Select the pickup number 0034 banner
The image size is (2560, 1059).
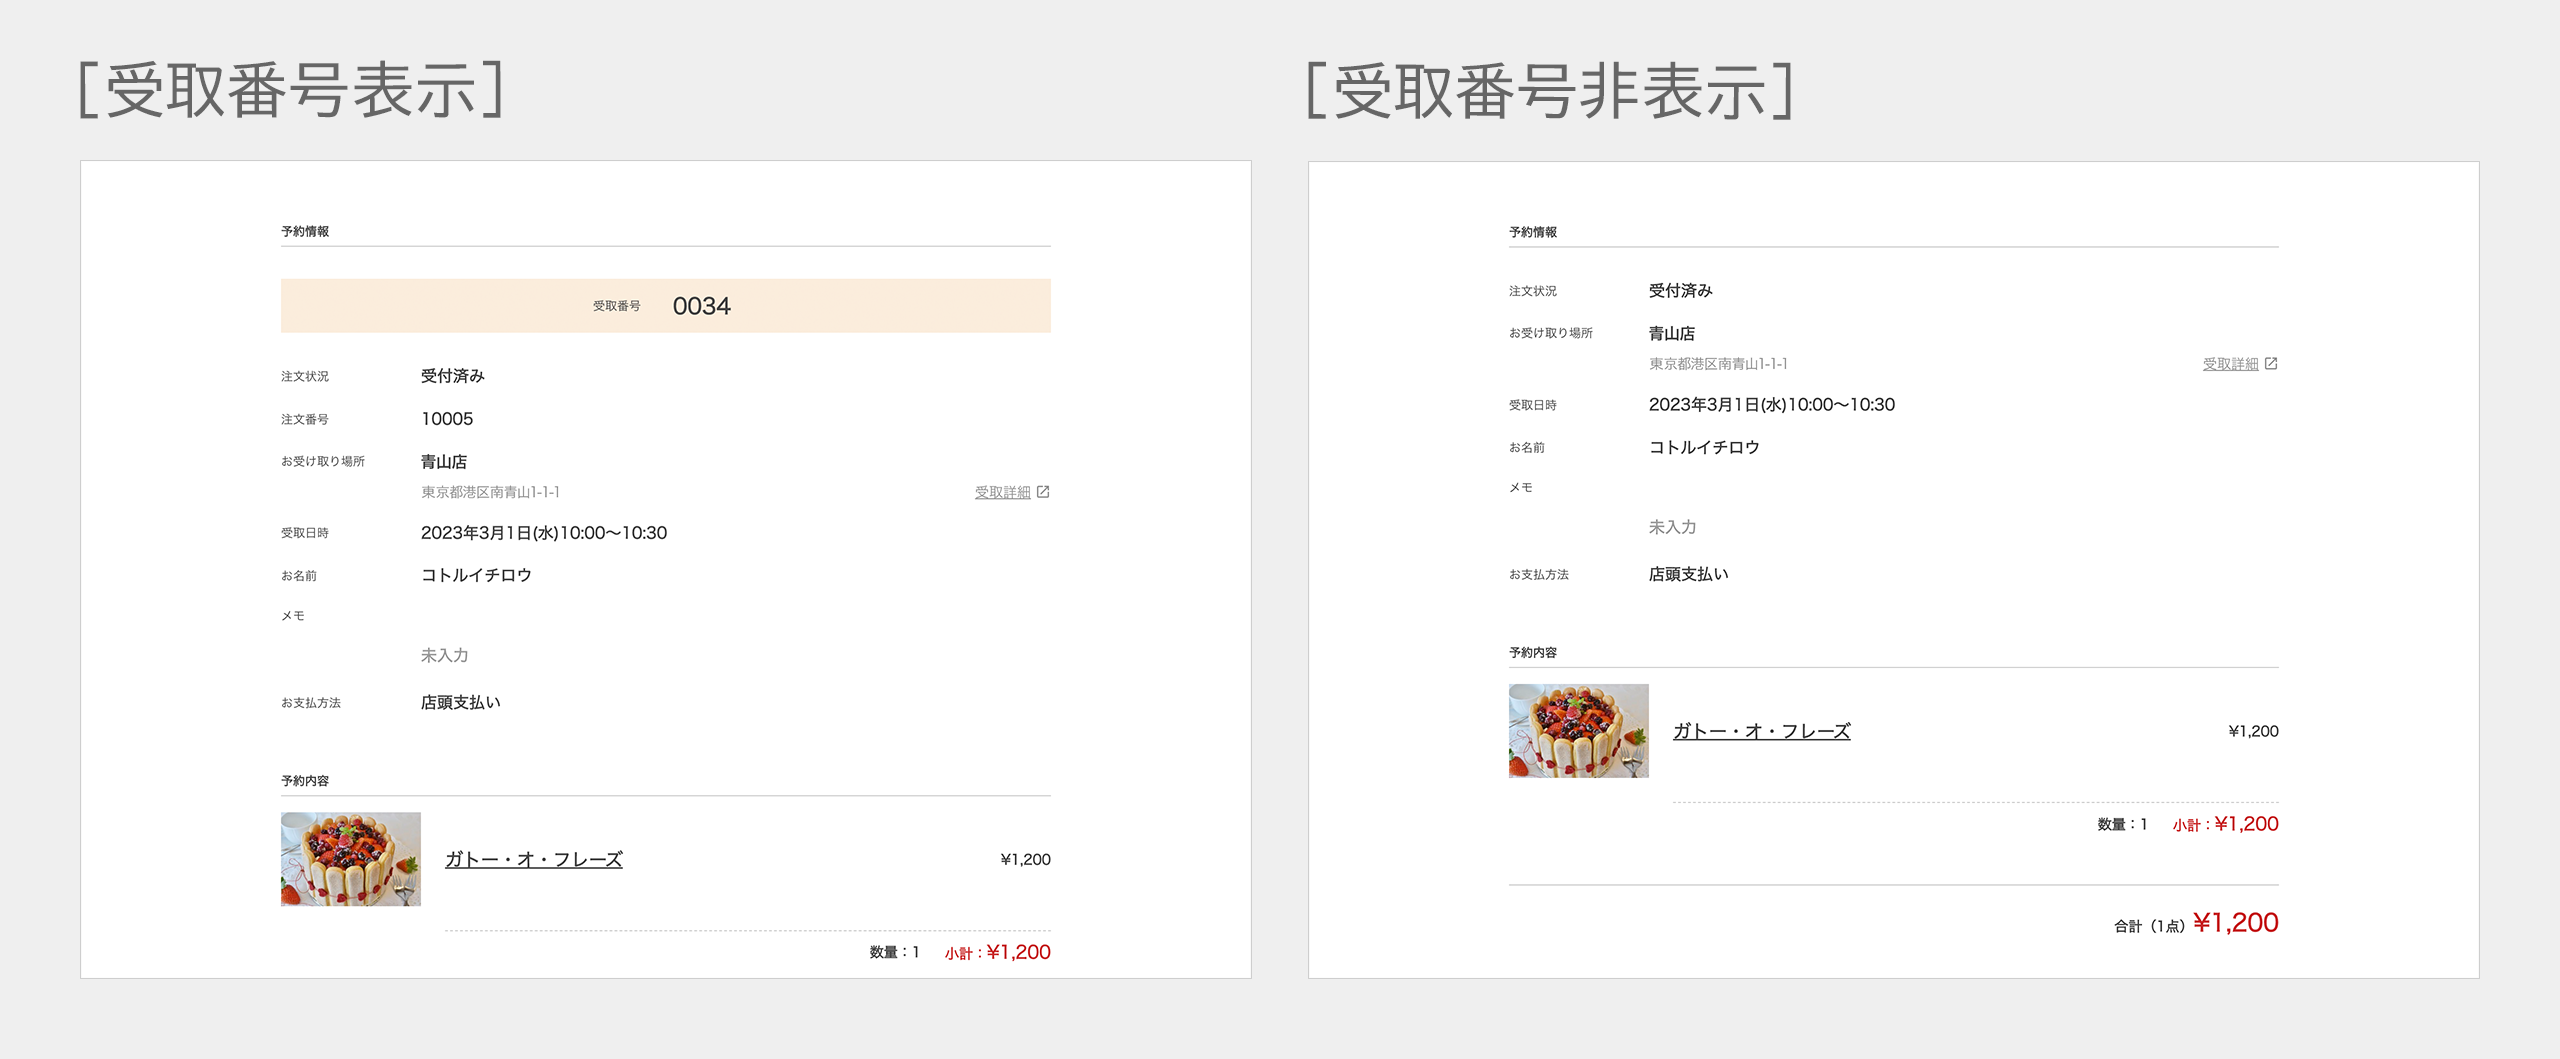pos(665,306)
